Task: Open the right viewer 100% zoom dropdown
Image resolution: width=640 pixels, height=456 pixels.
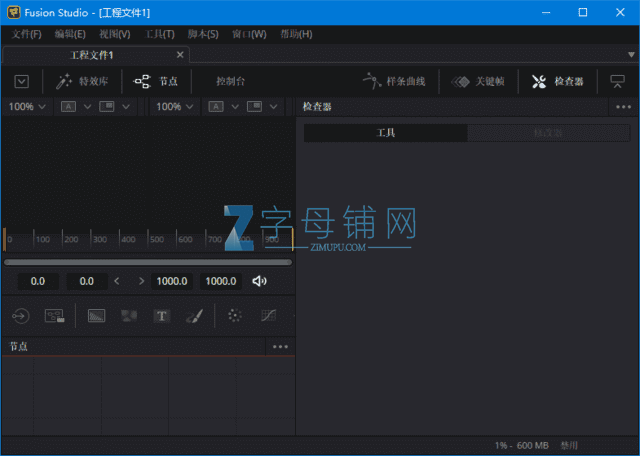Action: click(x=175, y=106)
